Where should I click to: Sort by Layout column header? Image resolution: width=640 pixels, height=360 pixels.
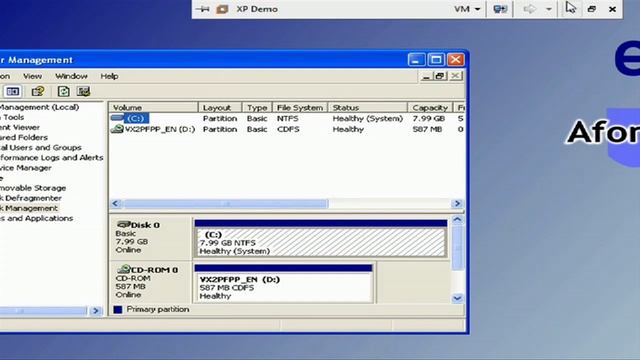pos(220,108)
